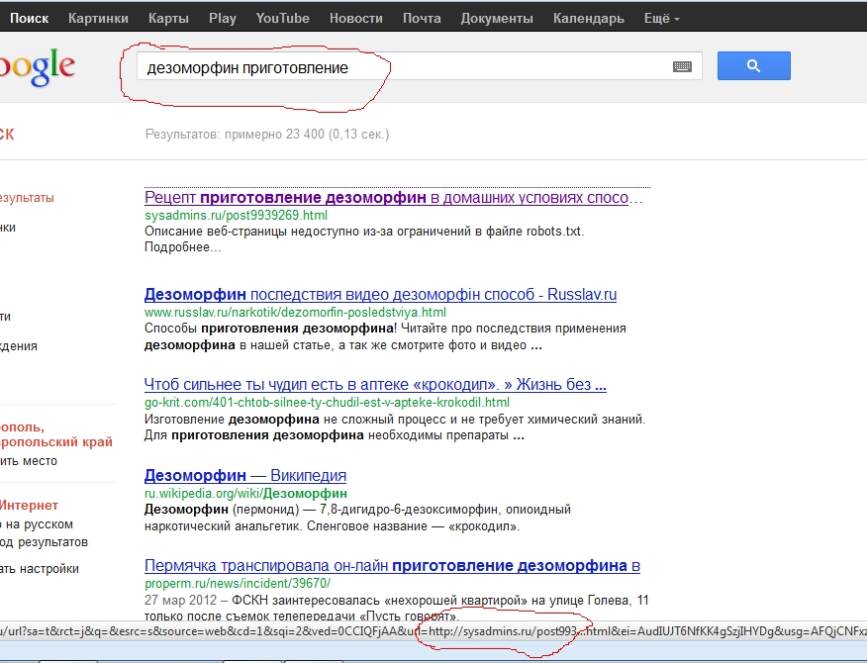Click the robots.txt description snippet text

pyautogui.click(x=364, y=231)
